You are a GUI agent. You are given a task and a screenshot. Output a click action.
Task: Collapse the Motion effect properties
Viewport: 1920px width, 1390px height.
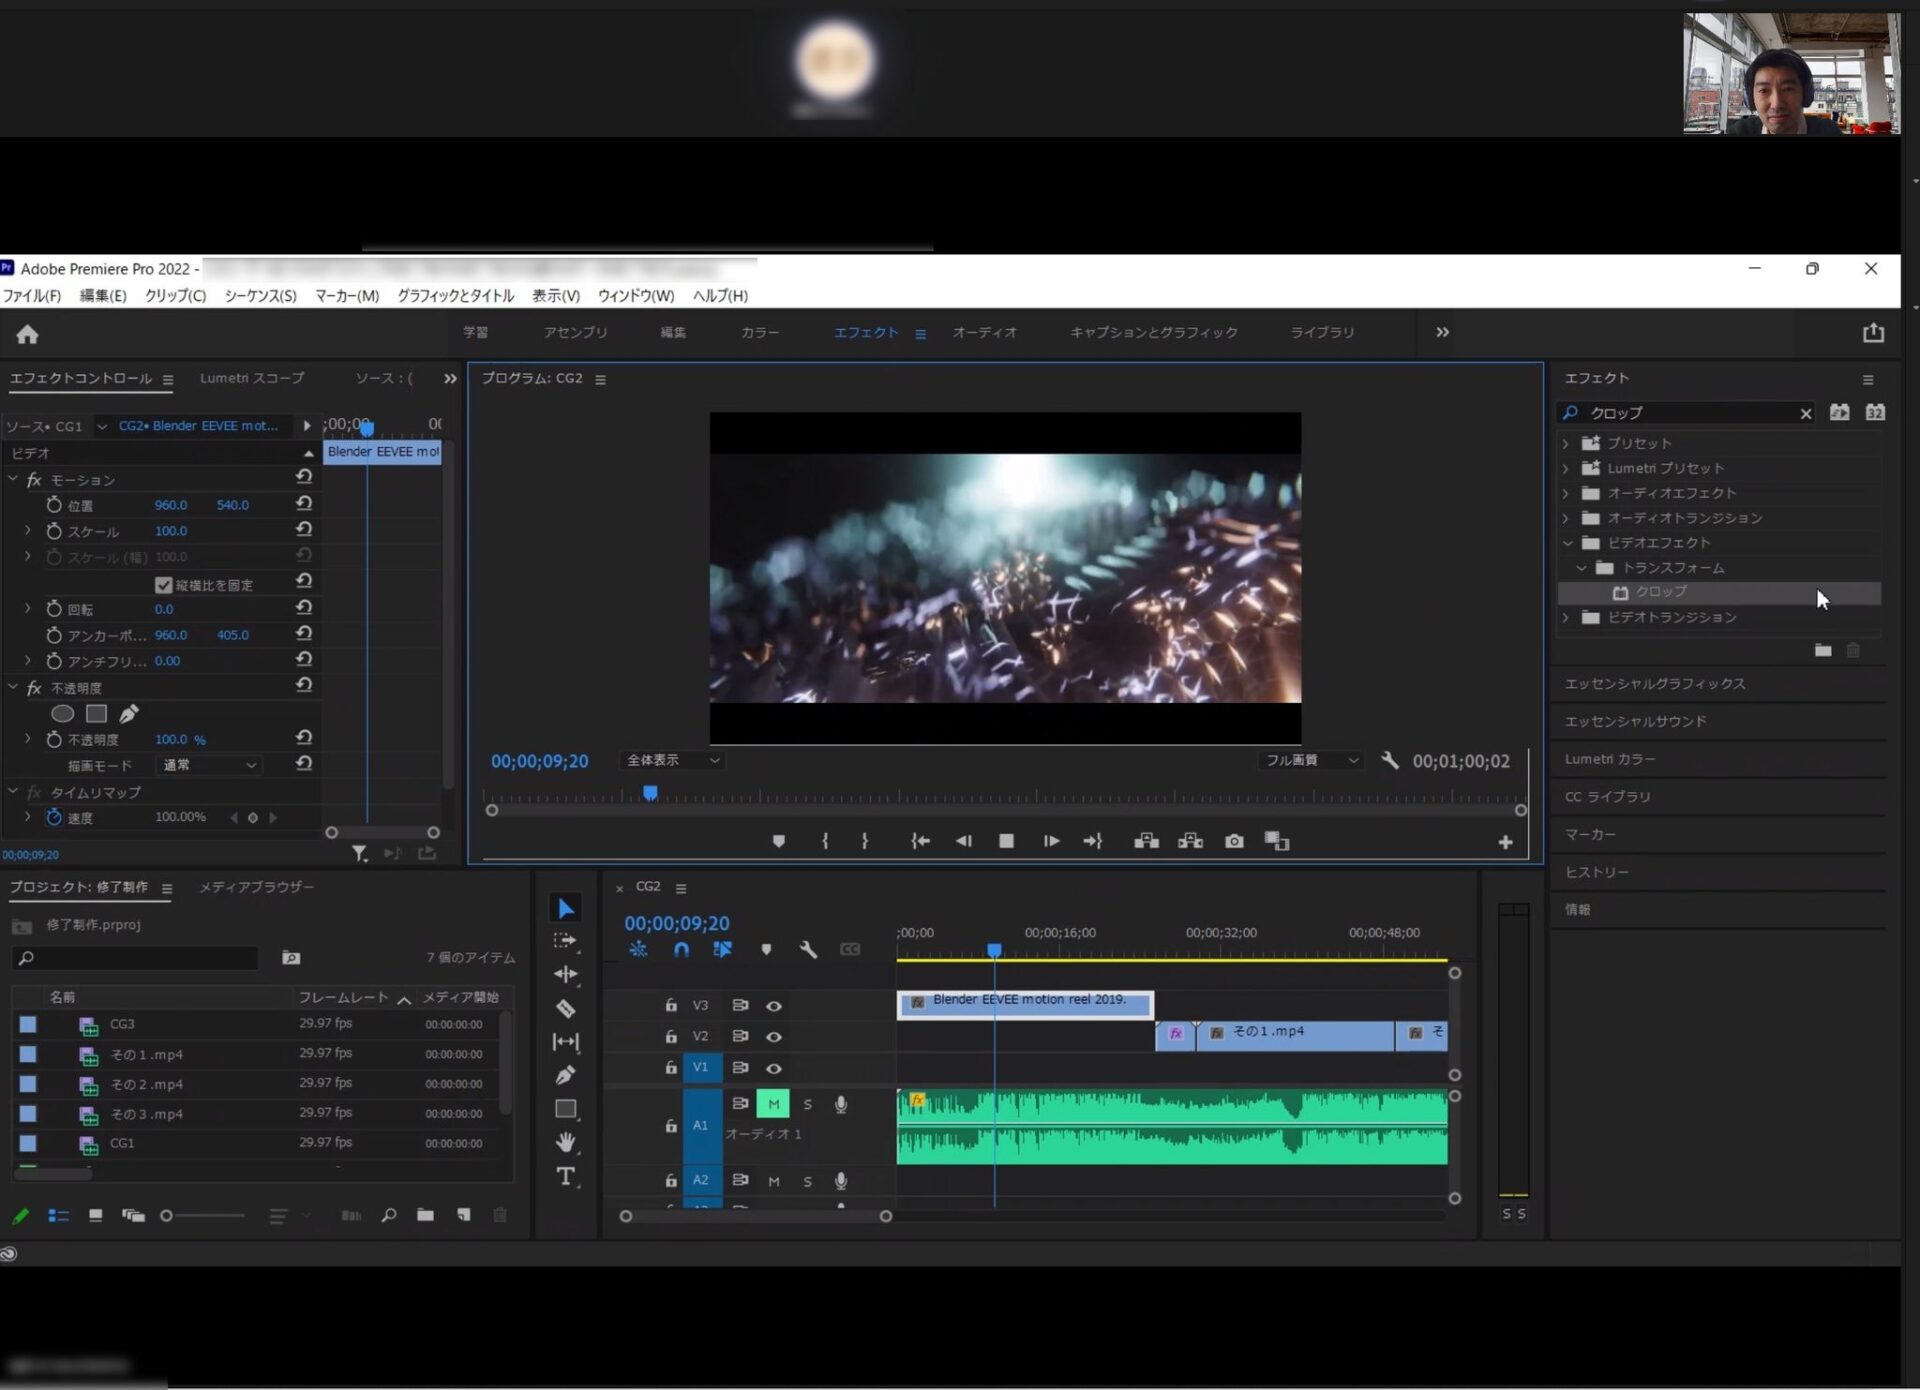point(13,480)
